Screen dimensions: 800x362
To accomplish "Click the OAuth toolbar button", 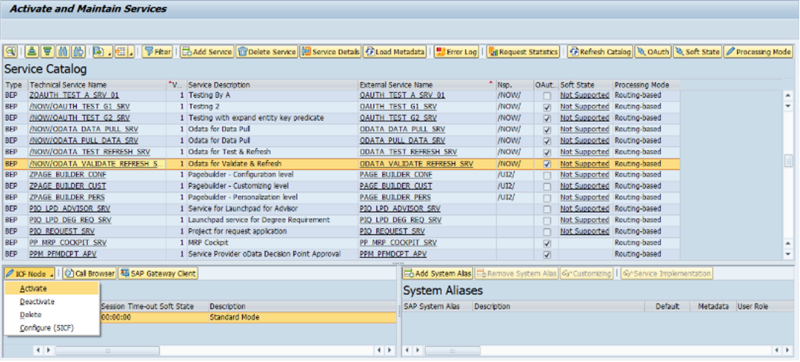I will pyautogui.click(x=653, y=51).
